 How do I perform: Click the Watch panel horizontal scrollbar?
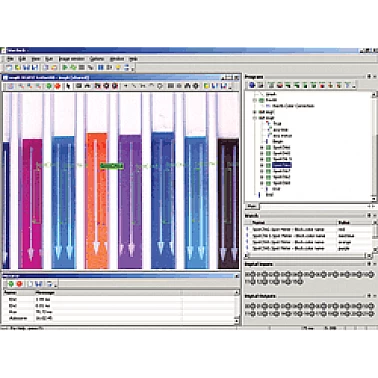(x=308, y=256)
